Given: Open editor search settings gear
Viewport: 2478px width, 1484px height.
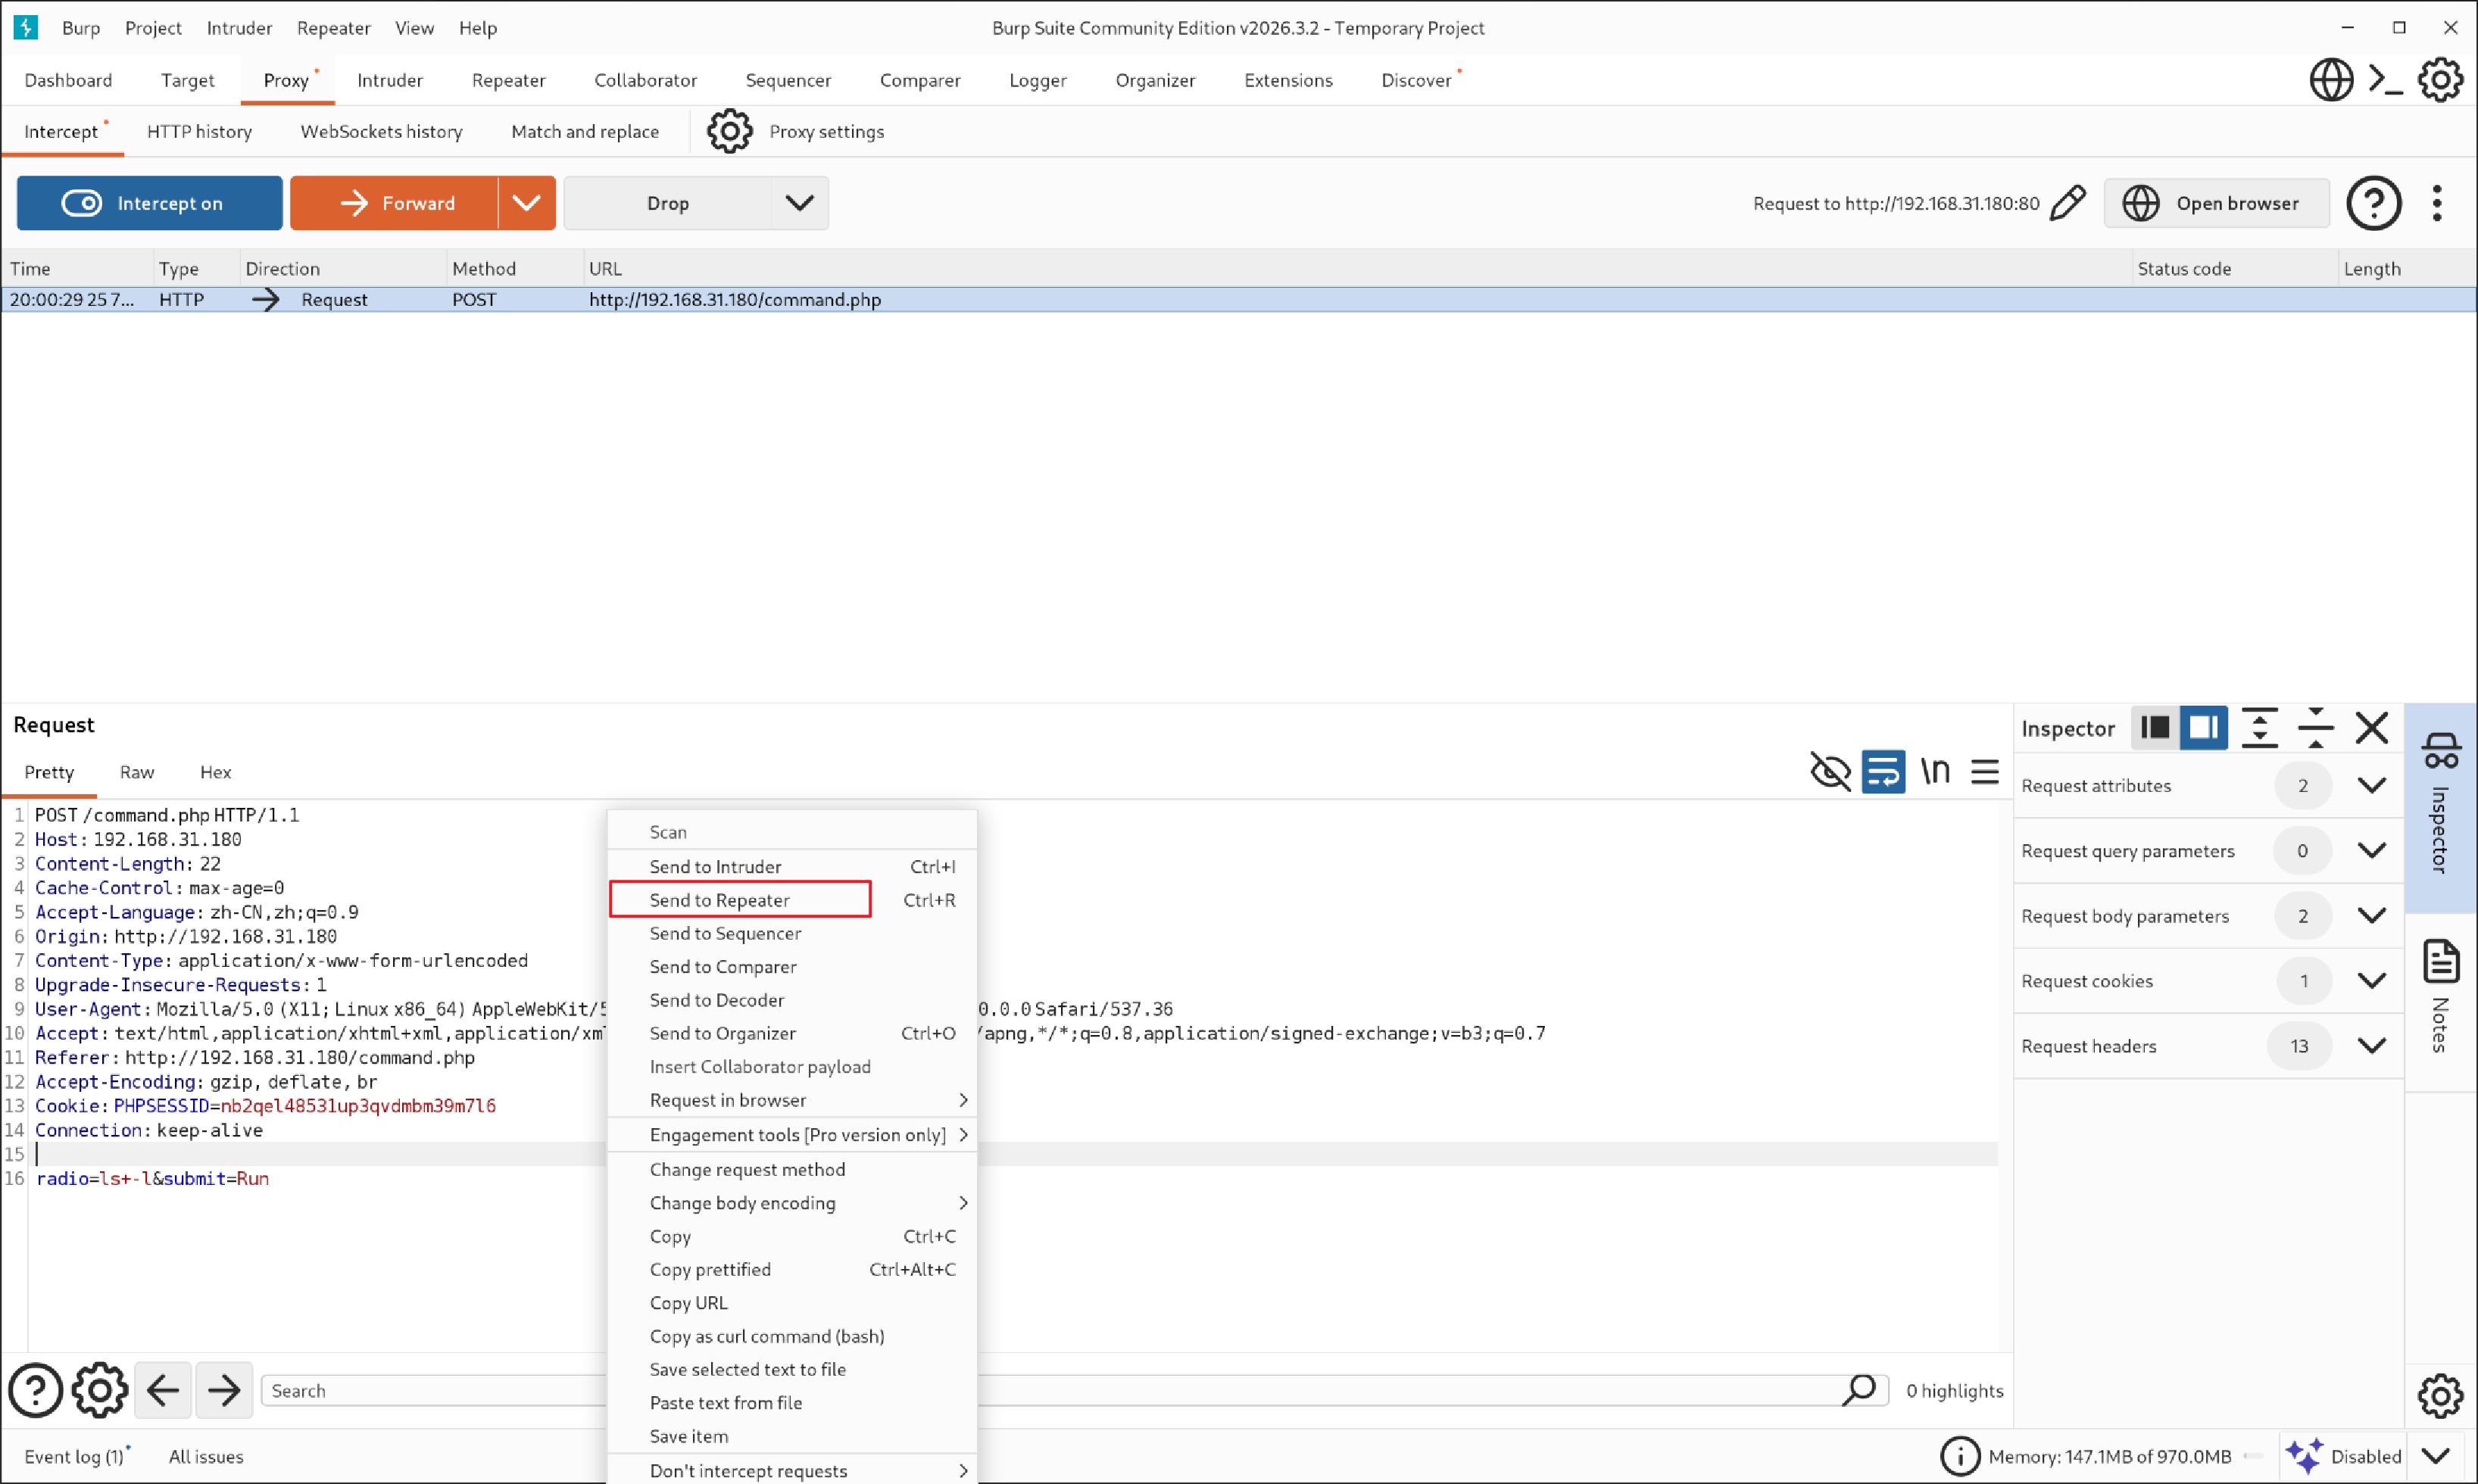Looking at the screenshot, I should pyautogui.click(x=100, y=1390).
